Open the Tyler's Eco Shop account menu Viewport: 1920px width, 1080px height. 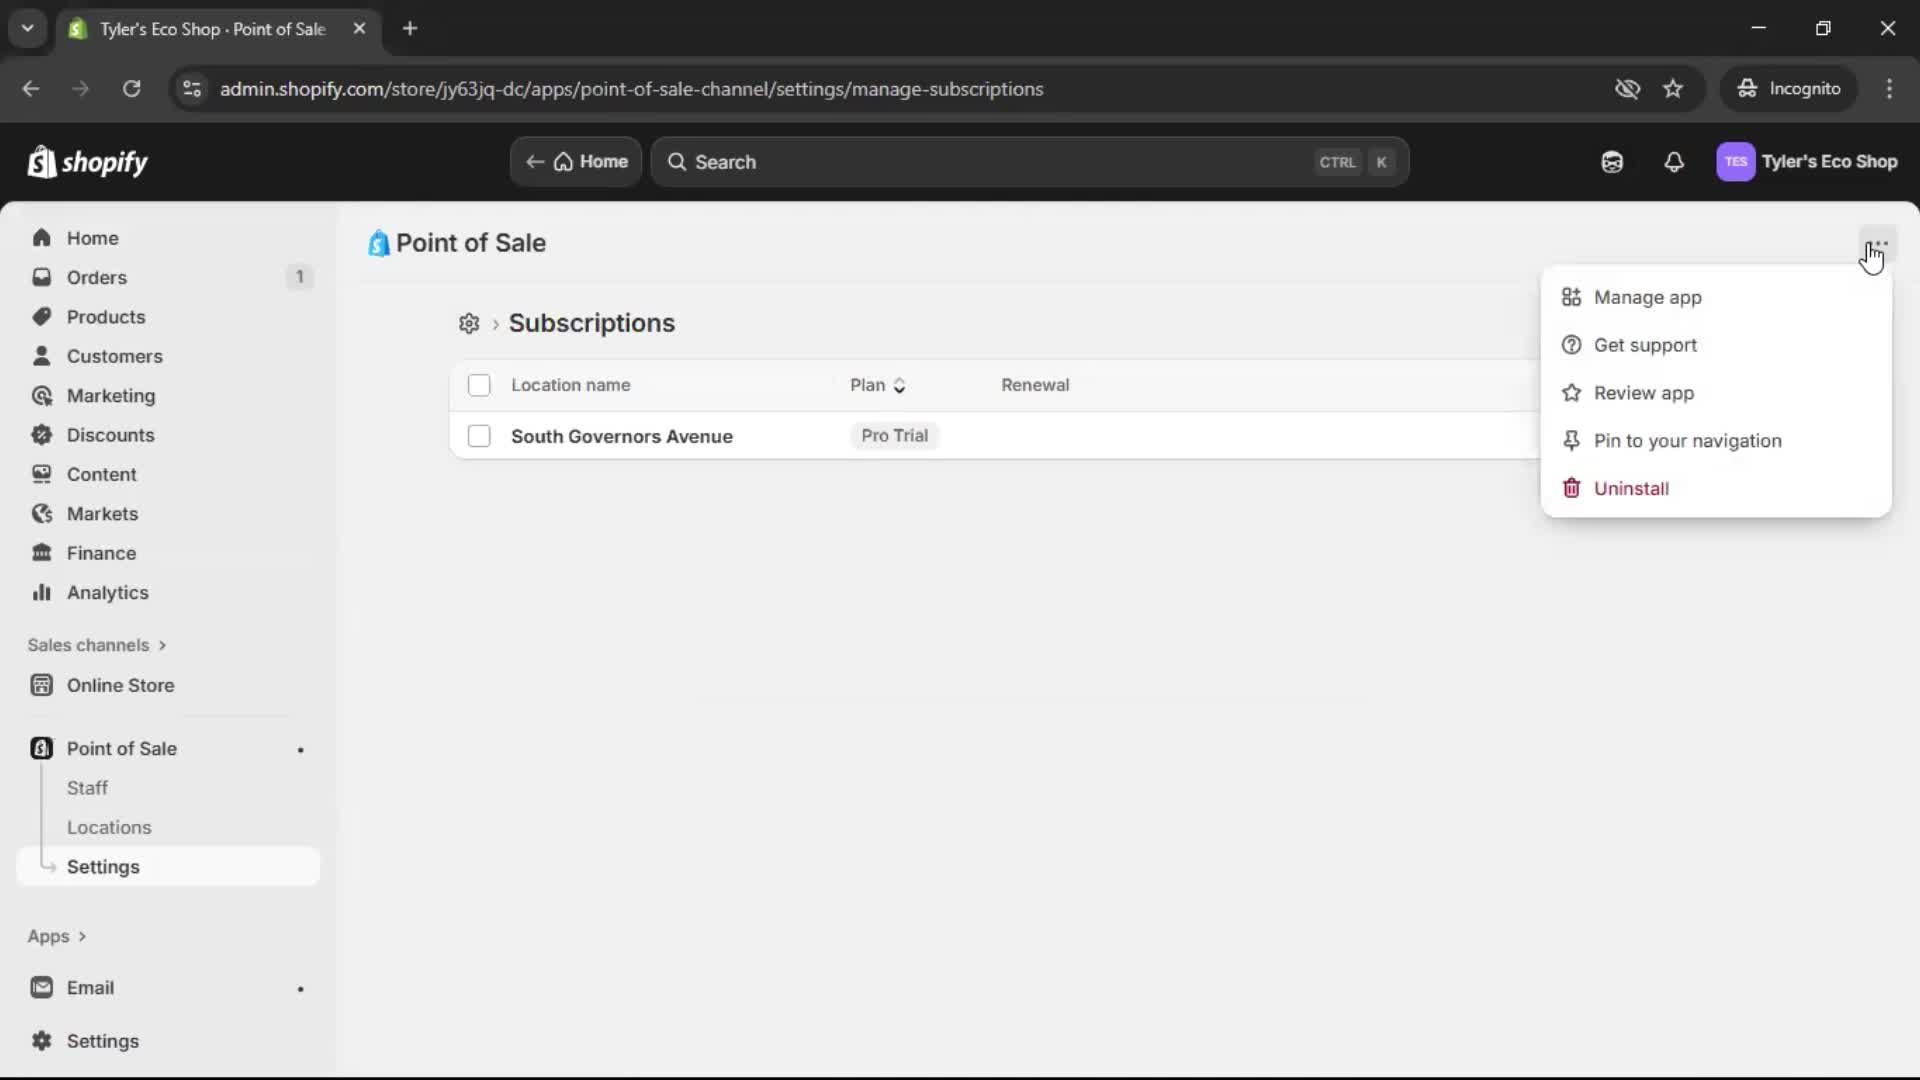click(x=1807, y=162)
